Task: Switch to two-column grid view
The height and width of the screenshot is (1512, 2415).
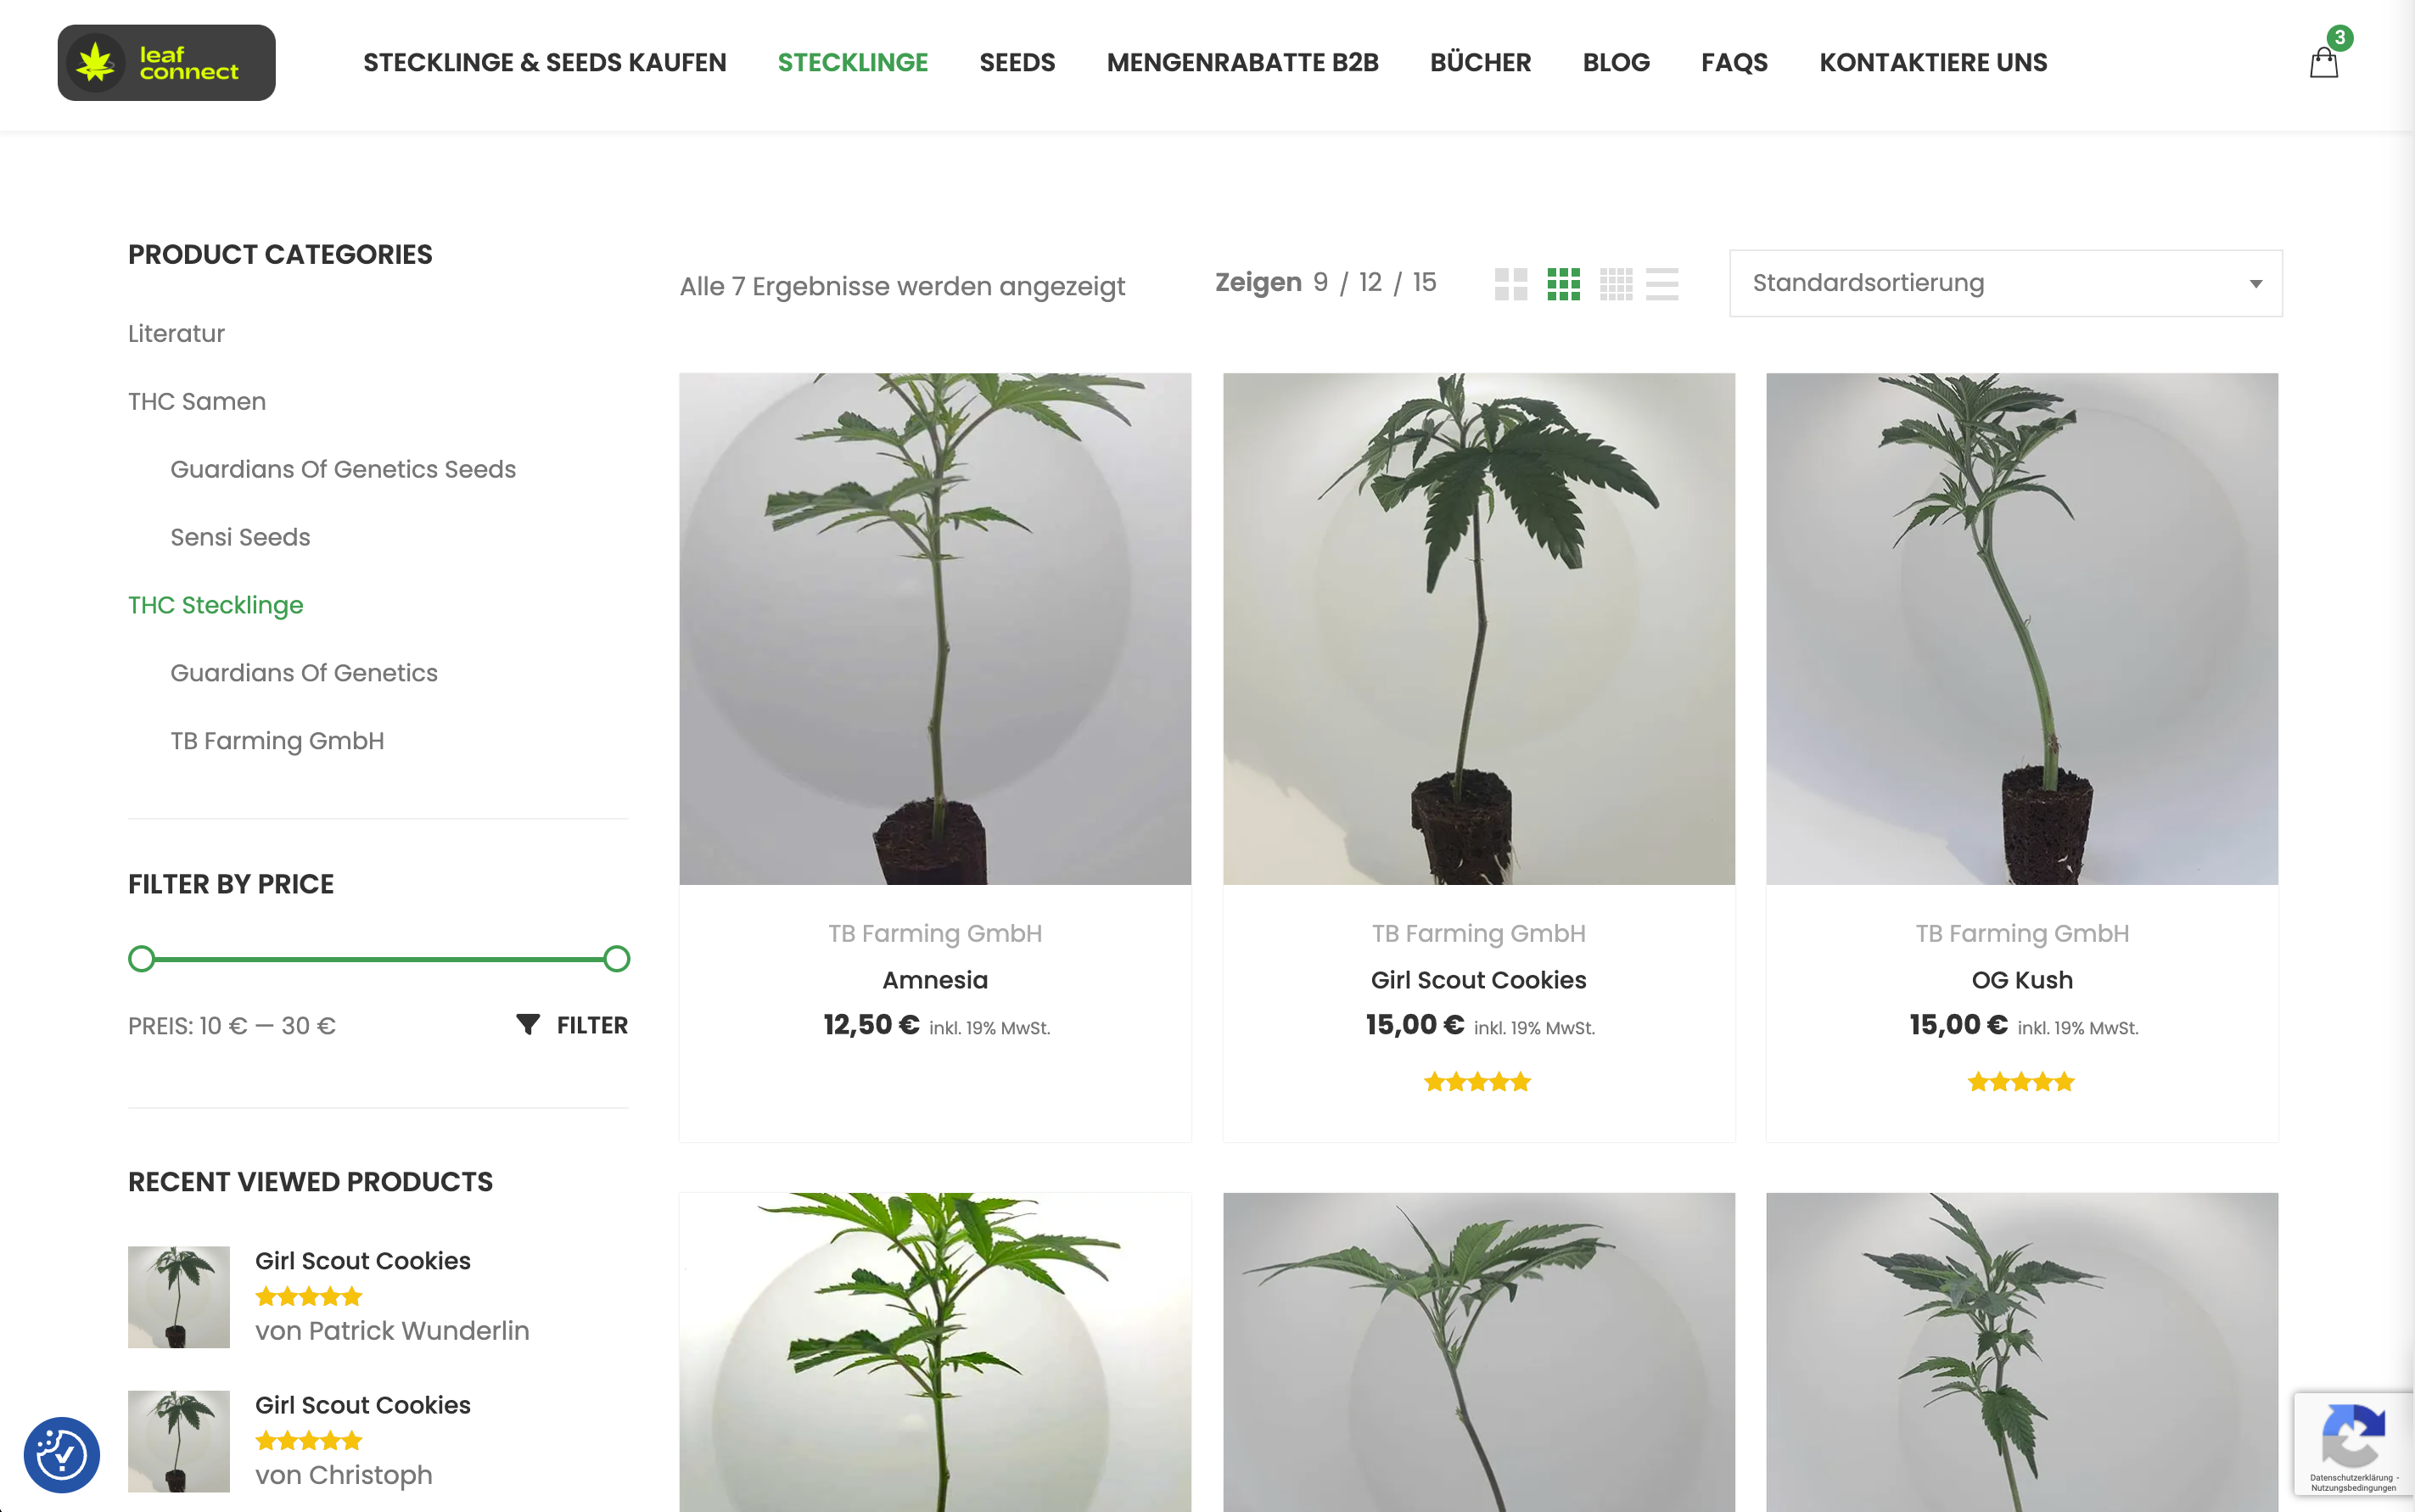Action: click(1511, 284)
